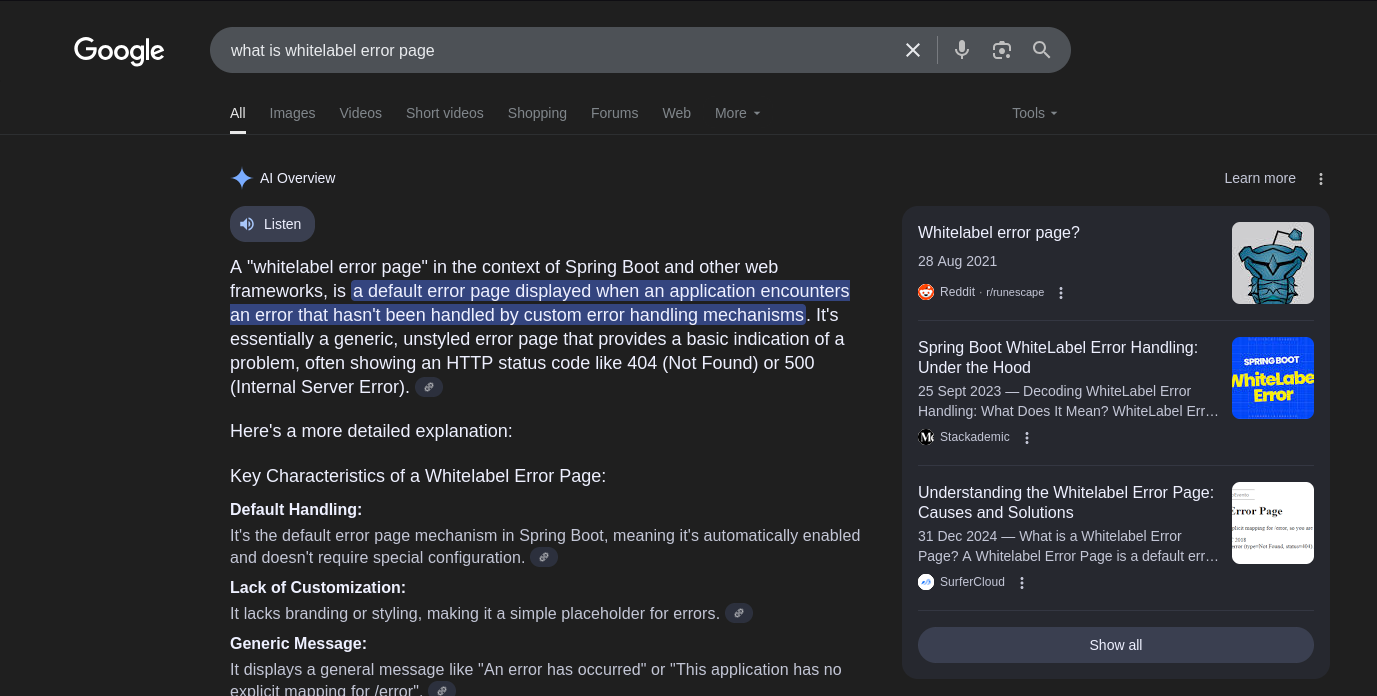
Task: Open more options for the Reddit result
Action: coord(1061,293)
